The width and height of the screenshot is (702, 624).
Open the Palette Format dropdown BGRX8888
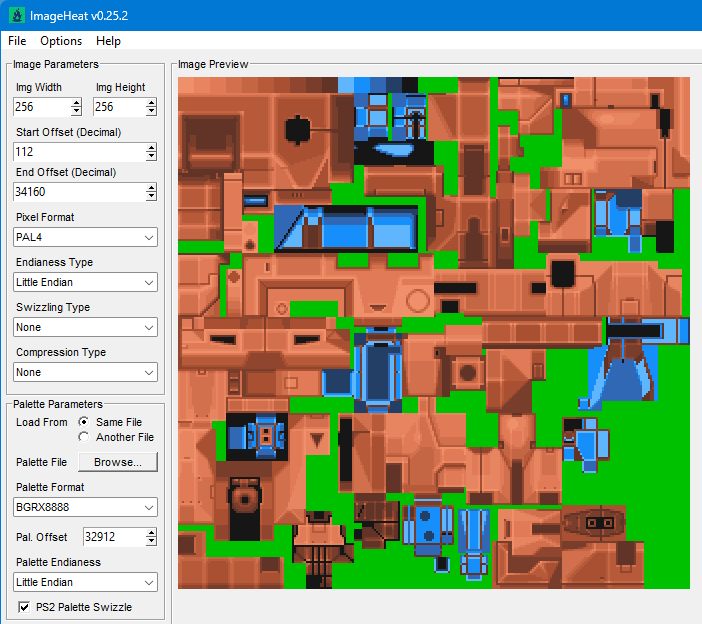85,507
